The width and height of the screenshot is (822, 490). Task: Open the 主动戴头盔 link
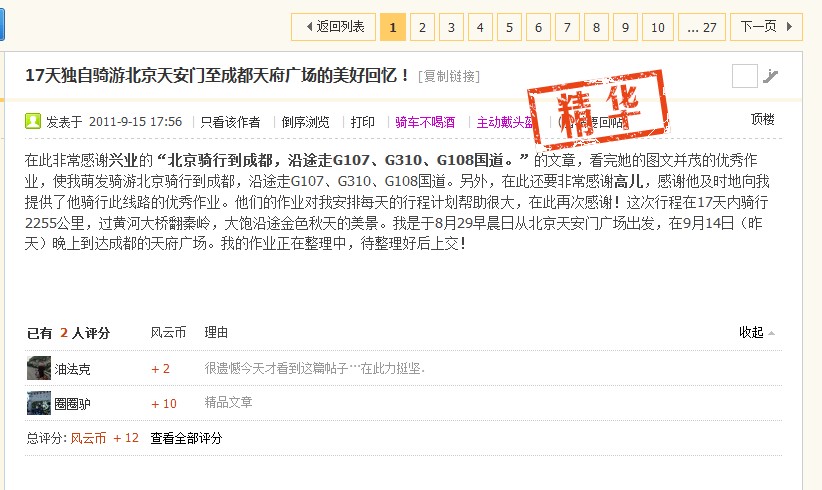[505, 122]
